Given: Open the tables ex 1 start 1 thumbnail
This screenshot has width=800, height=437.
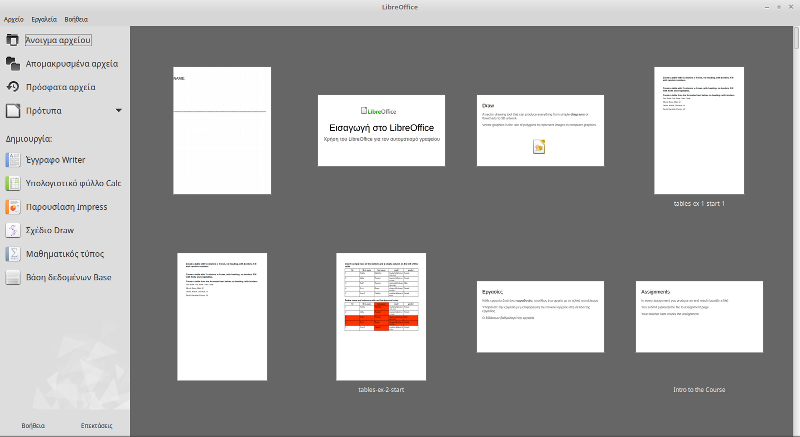Looking at the screenshot, I should [699, 131].
